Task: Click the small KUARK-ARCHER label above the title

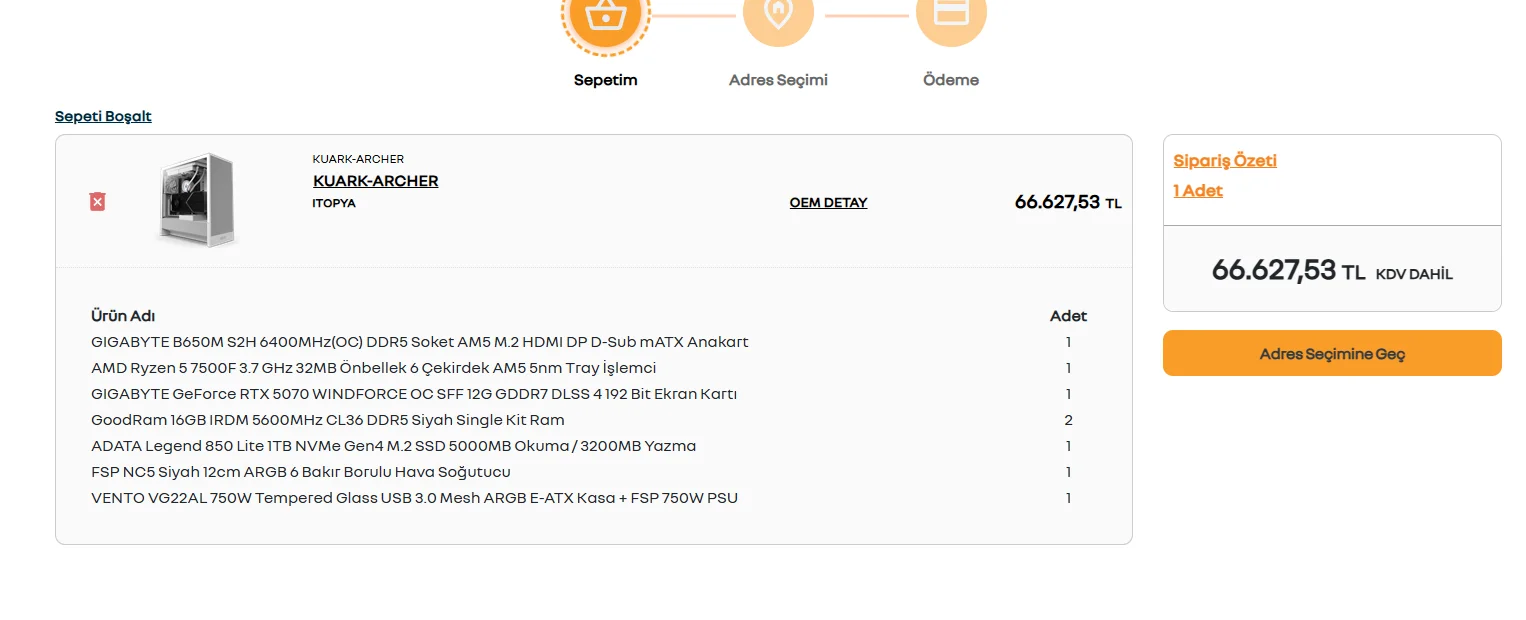Action: pos(358,160)
